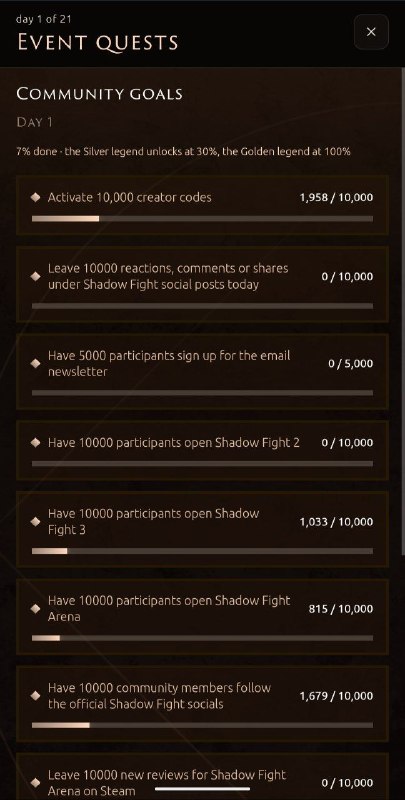Open the Activate 10,000 creator codes quest
Screen dimensions: 405x800
[202, 205]
